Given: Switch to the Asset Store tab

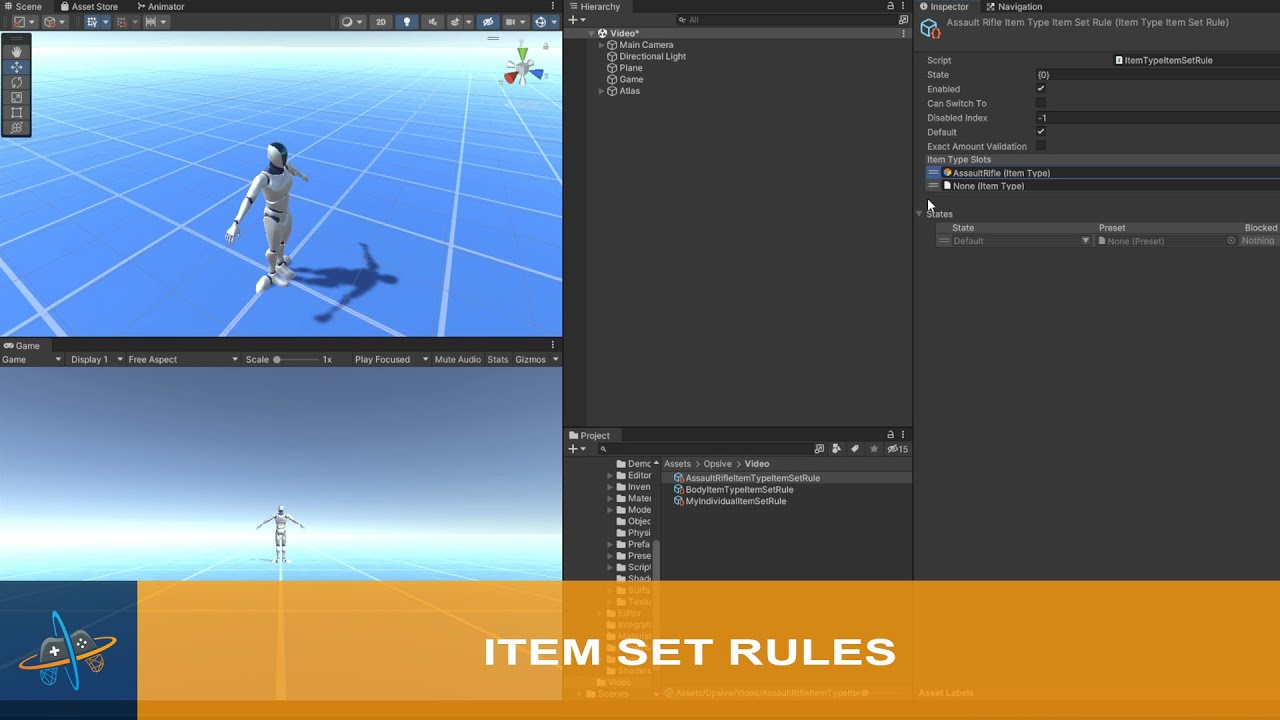Looking at the screenshot, I should click(88, 6).
